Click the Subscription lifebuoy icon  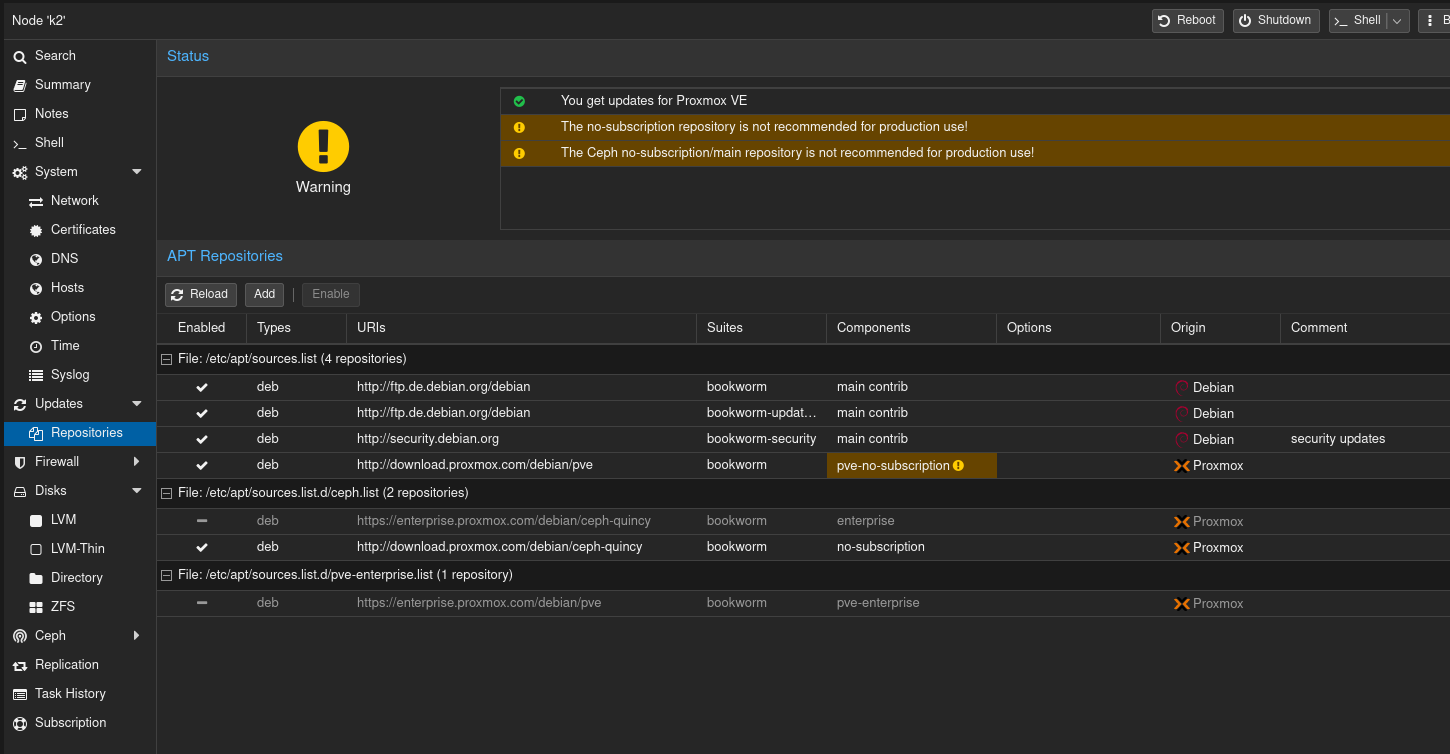click(x=20, y=723)
